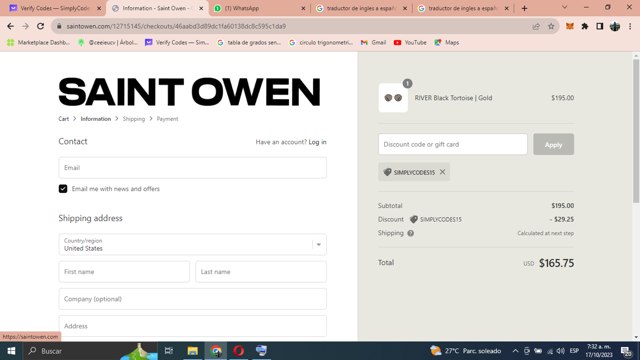
Task: Click the volume speaker tray icon
Action: click(x=560, y=351)
